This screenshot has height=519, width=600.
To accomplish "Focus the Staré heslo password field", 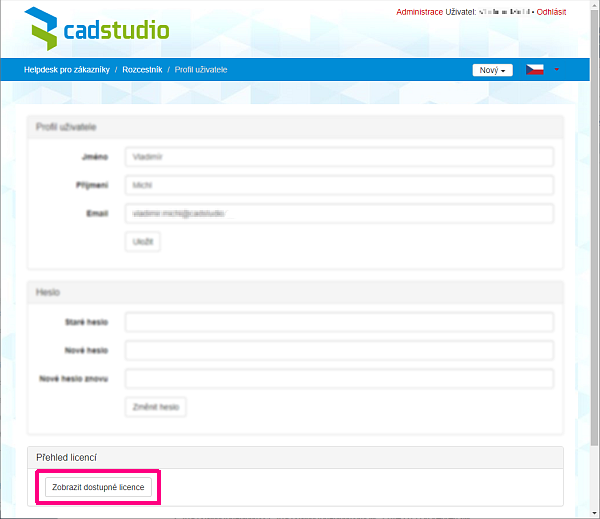I will pyautogui.click(x=339, y=322).
